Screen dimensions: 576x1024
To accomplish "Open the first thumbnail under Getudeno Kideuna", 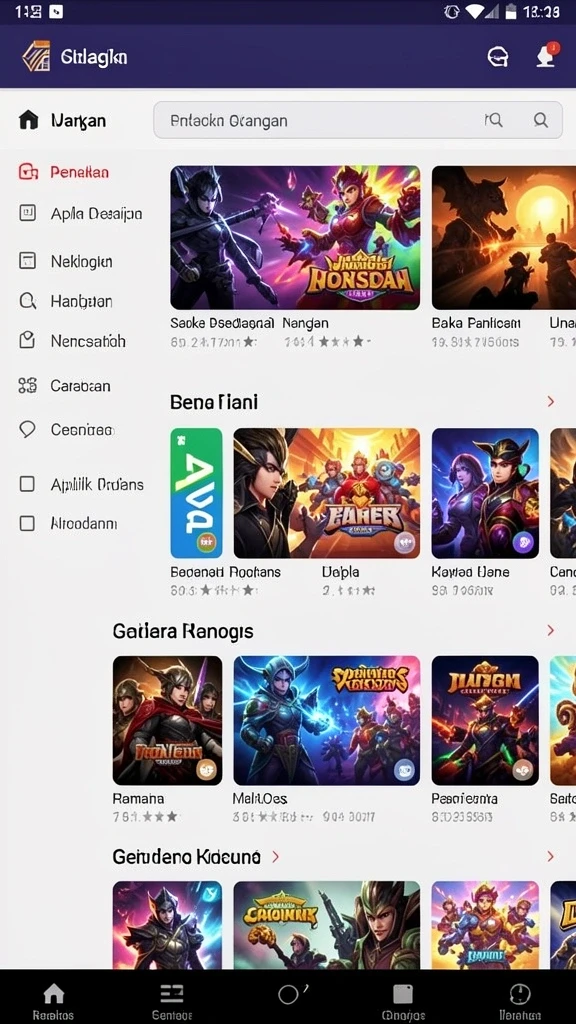I will coord(167,925).
